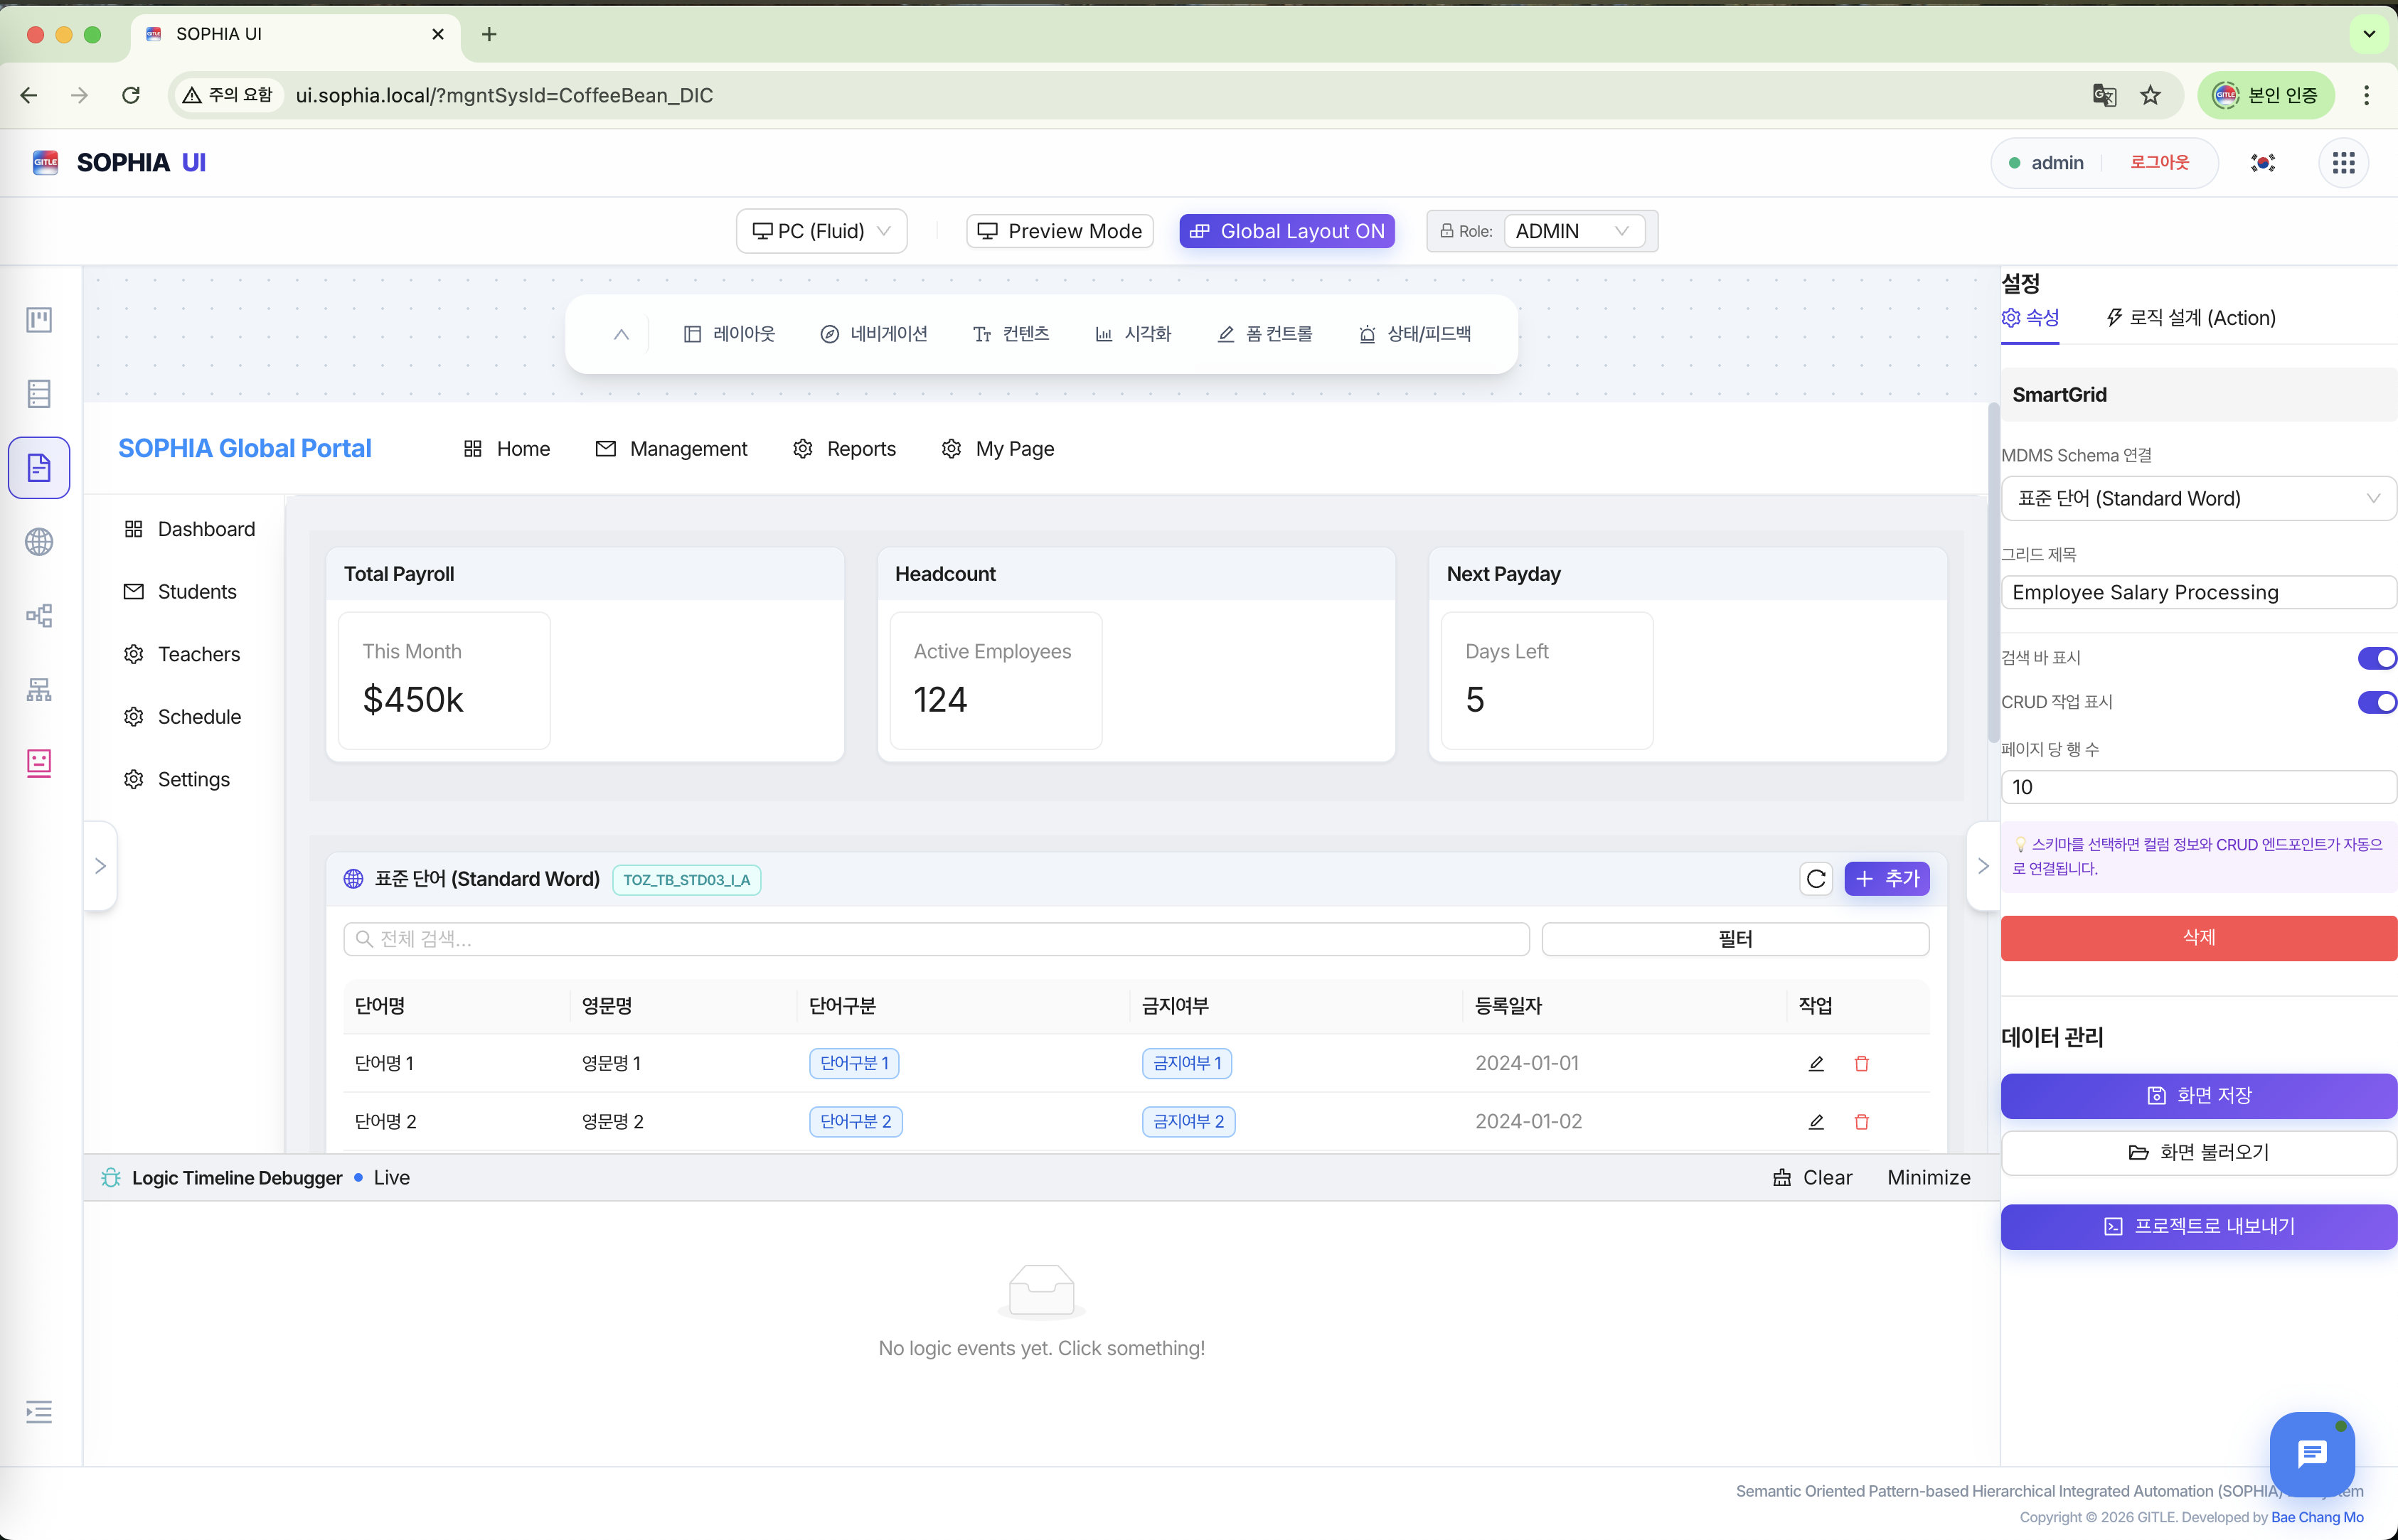The width and height of the screenshot is (2398, 1540).
Task: Delete row 단어명 2 with trash icon
Action: click(1861, 1122)
